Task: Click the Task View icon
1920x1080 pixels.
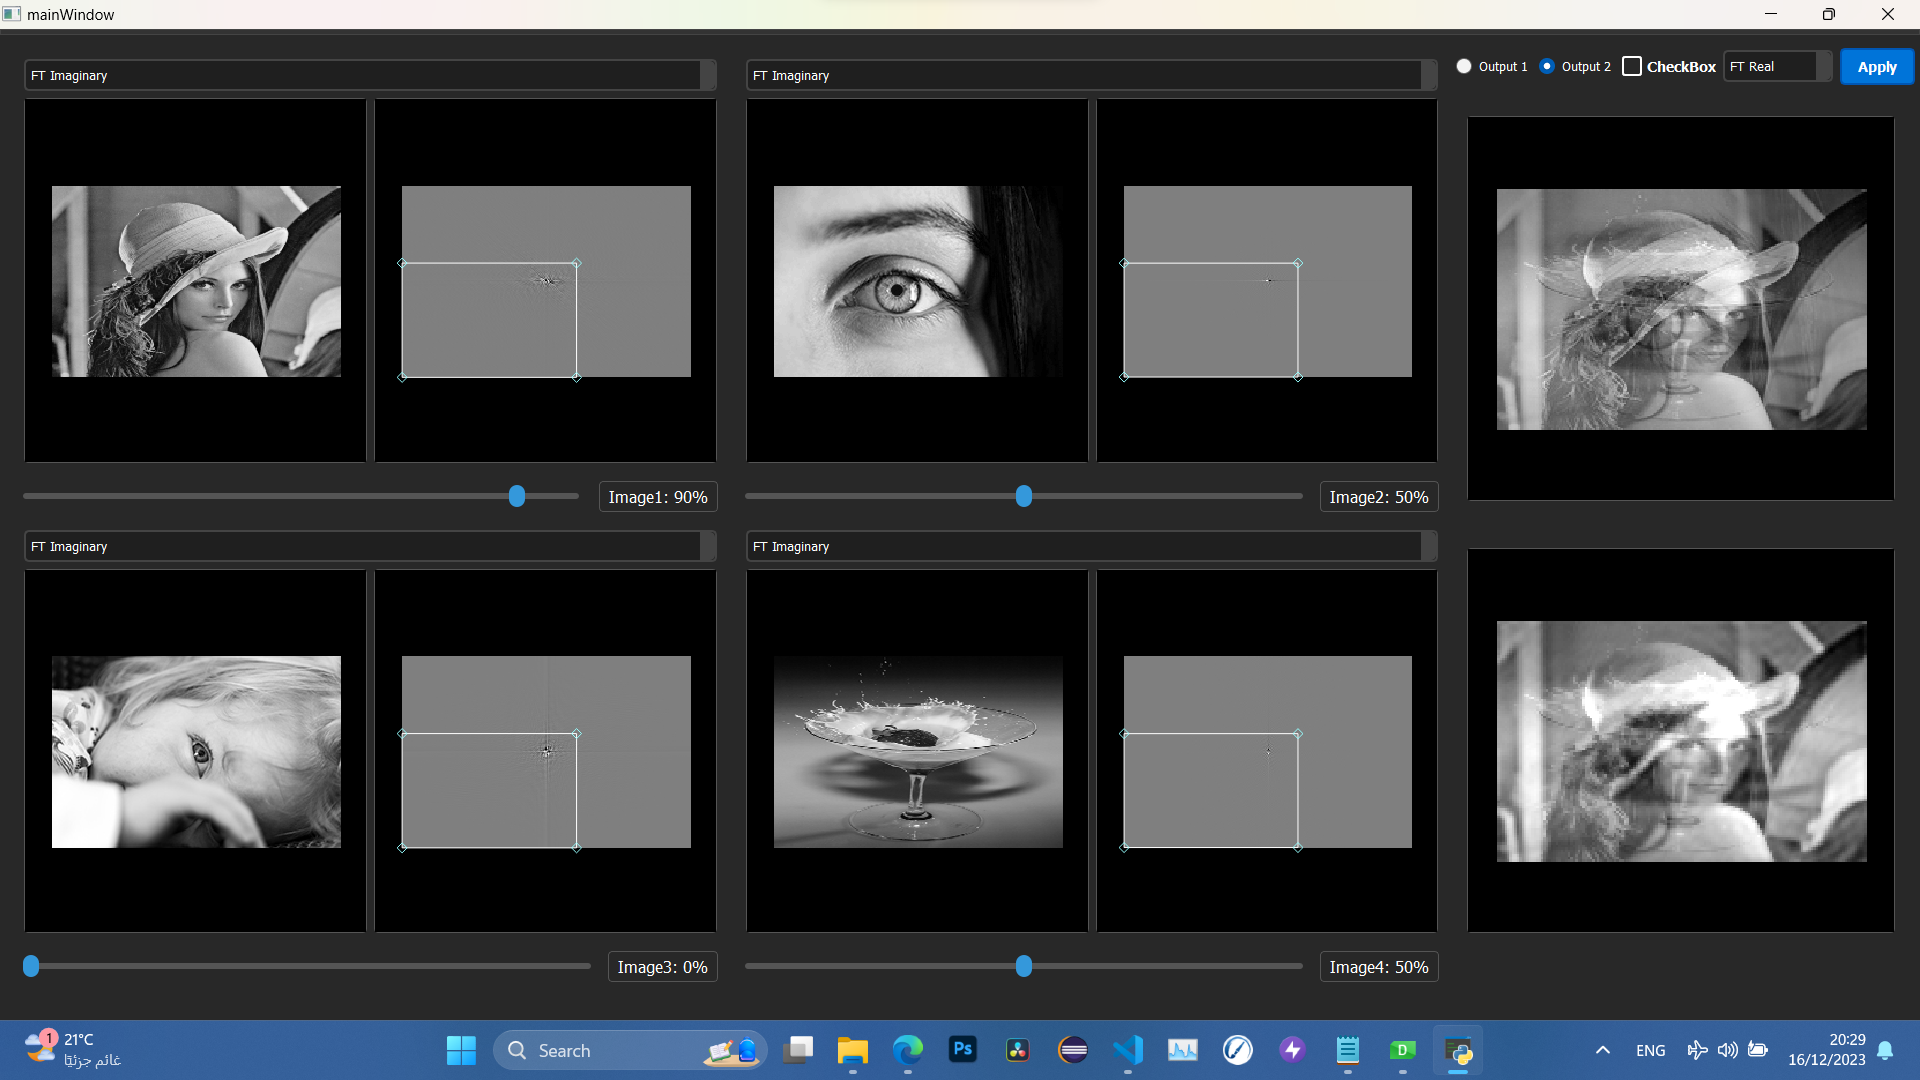Action: click(x=798, y=1050)
